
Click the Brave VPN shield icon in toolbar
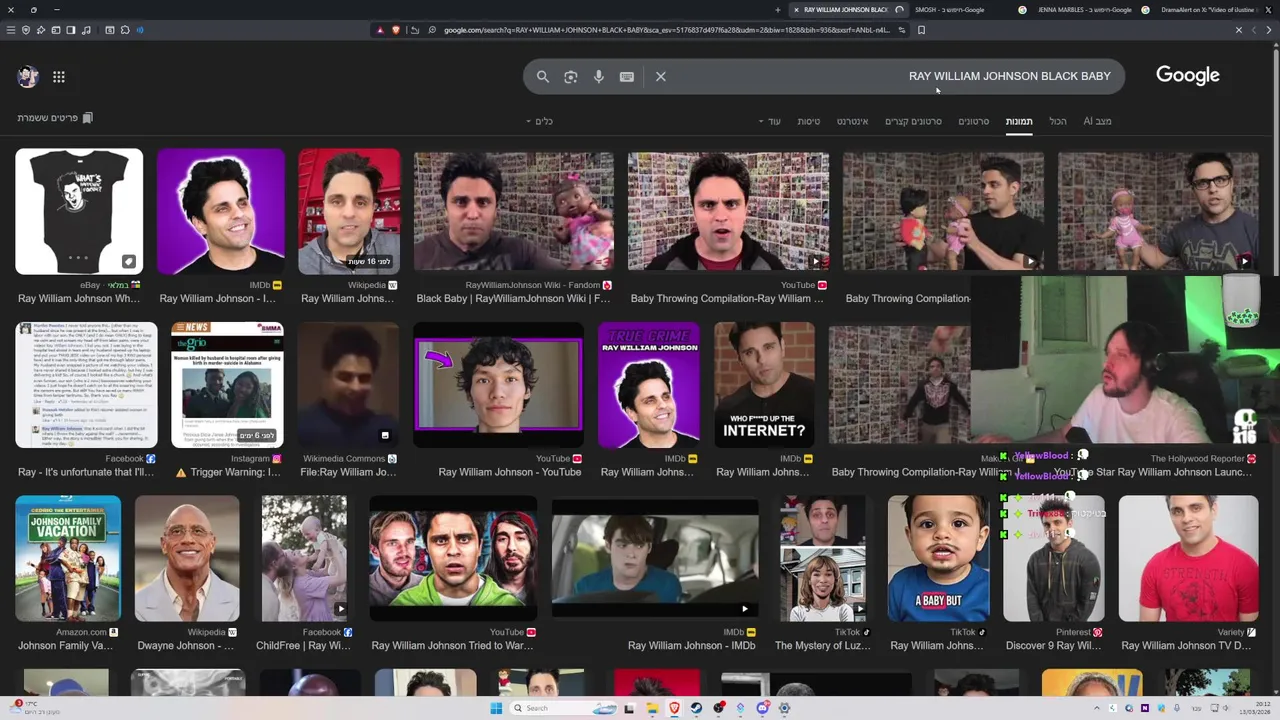click(x=26, y=30)
